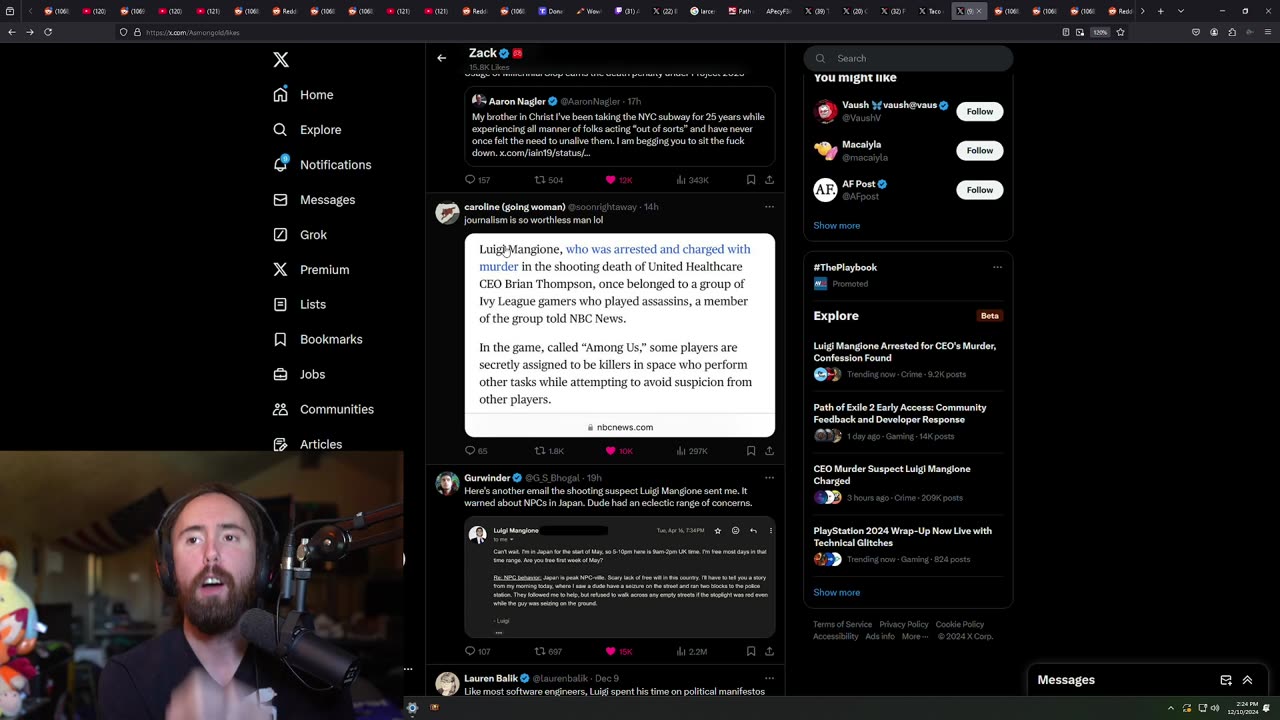Show hidden system tray icons
The height and width of the screenshot is (720, 1280).
click(1171, 708)
